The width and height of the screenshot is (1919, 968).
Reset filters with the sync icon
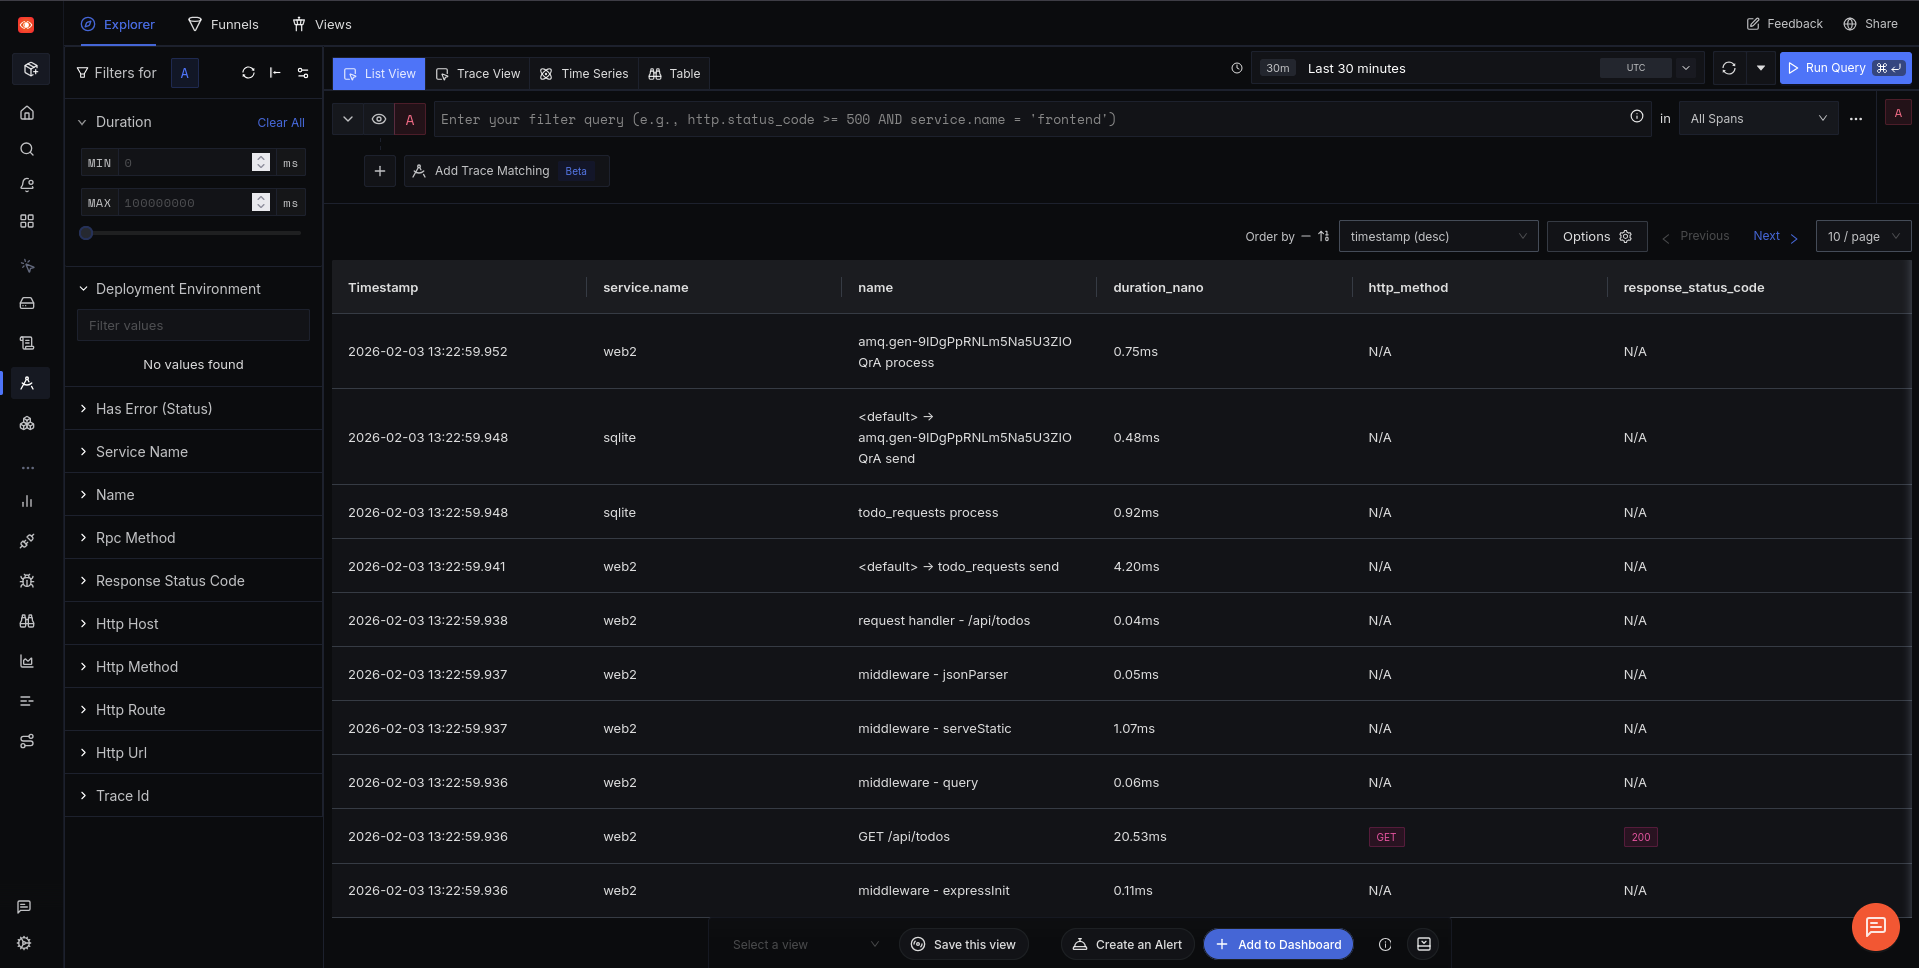(x=248, y=73)
